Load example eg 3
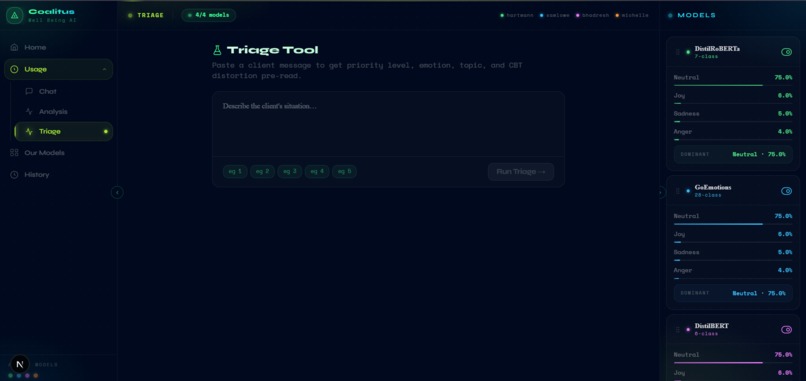 (x=290, y=172)
